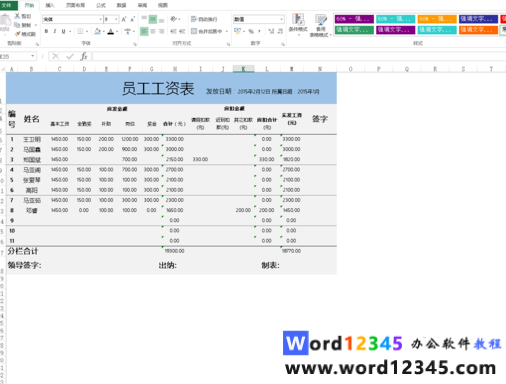Click formula bar Enter checkmark icon

click(70, 56)
